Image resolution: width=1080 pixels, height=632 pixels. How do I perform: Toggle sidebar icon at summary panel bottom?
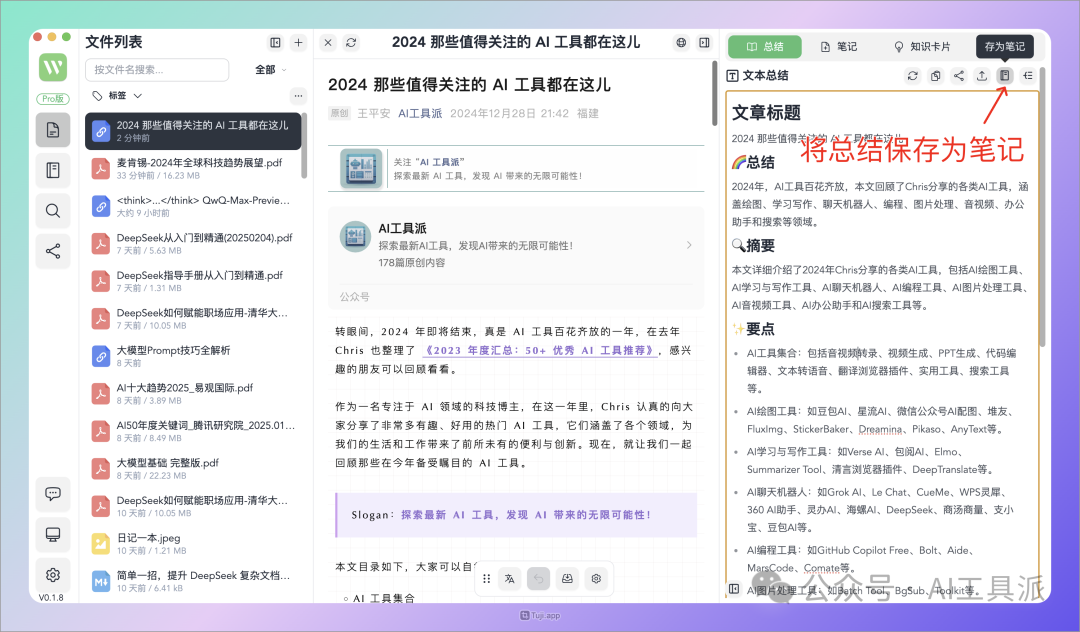tap(734, 589)
